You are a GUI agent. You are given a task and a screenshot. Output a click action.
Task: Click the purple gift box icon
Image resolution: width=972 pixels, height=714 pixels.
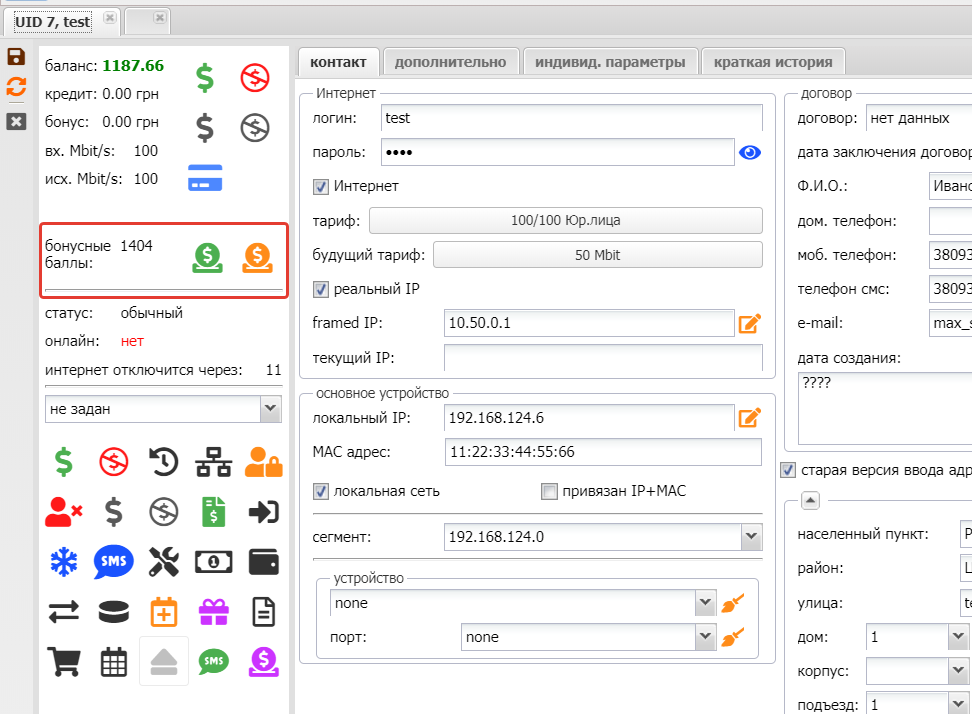214,610
